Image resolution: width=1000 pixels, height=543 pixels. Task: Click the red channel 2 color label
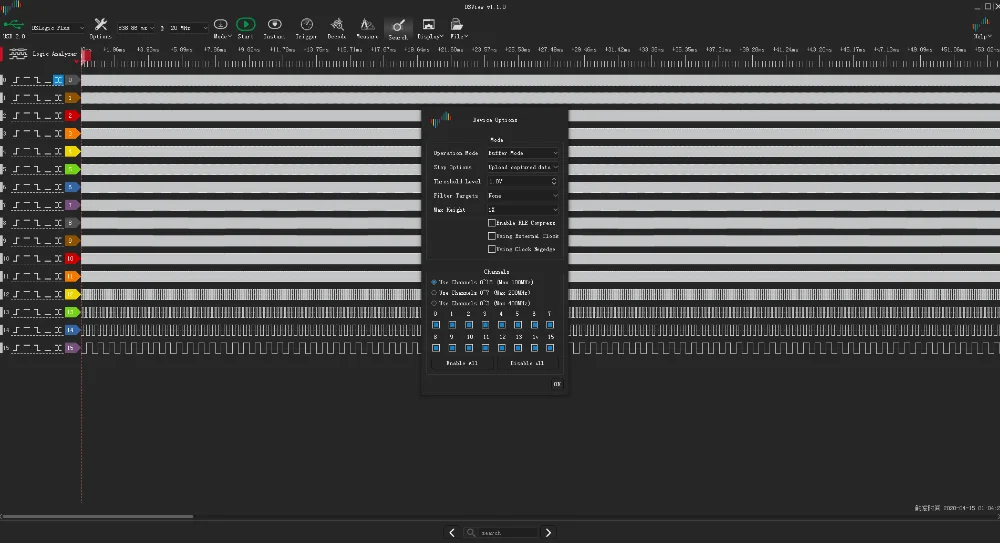pyautogui.click(x=71, y=116)
